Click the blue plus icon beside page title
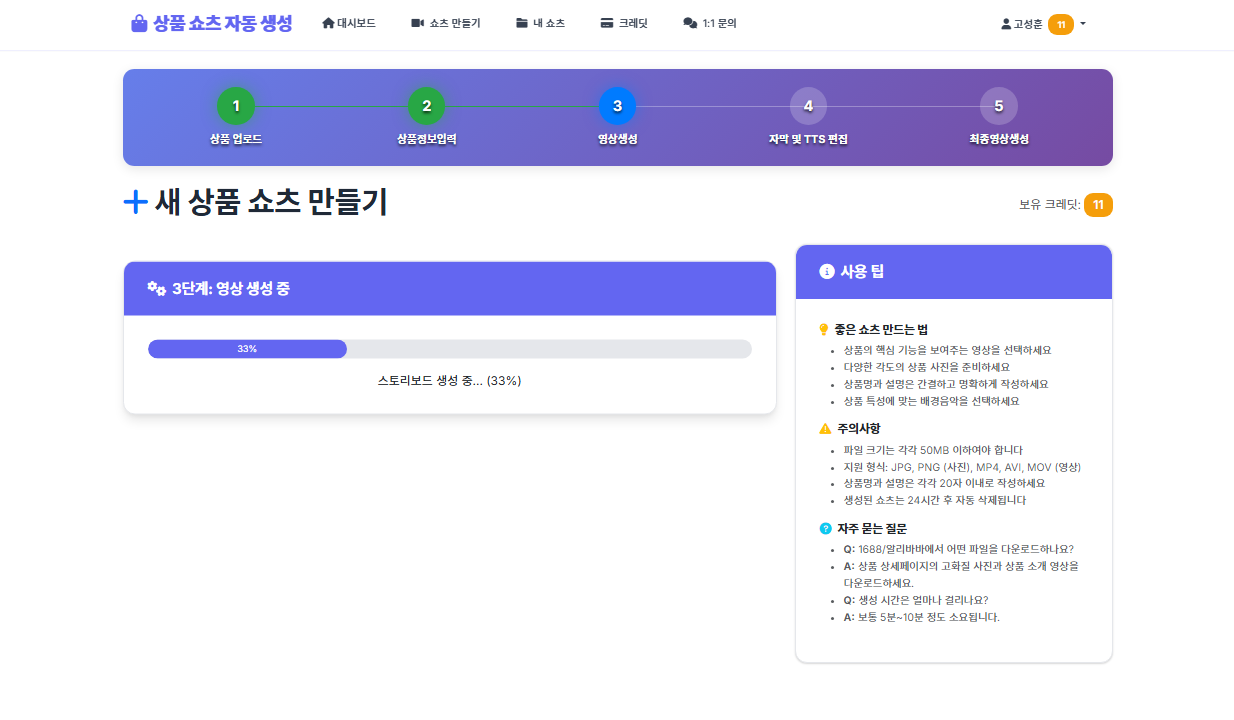This screenshot has height=720, width=1234. coord(135,202)
